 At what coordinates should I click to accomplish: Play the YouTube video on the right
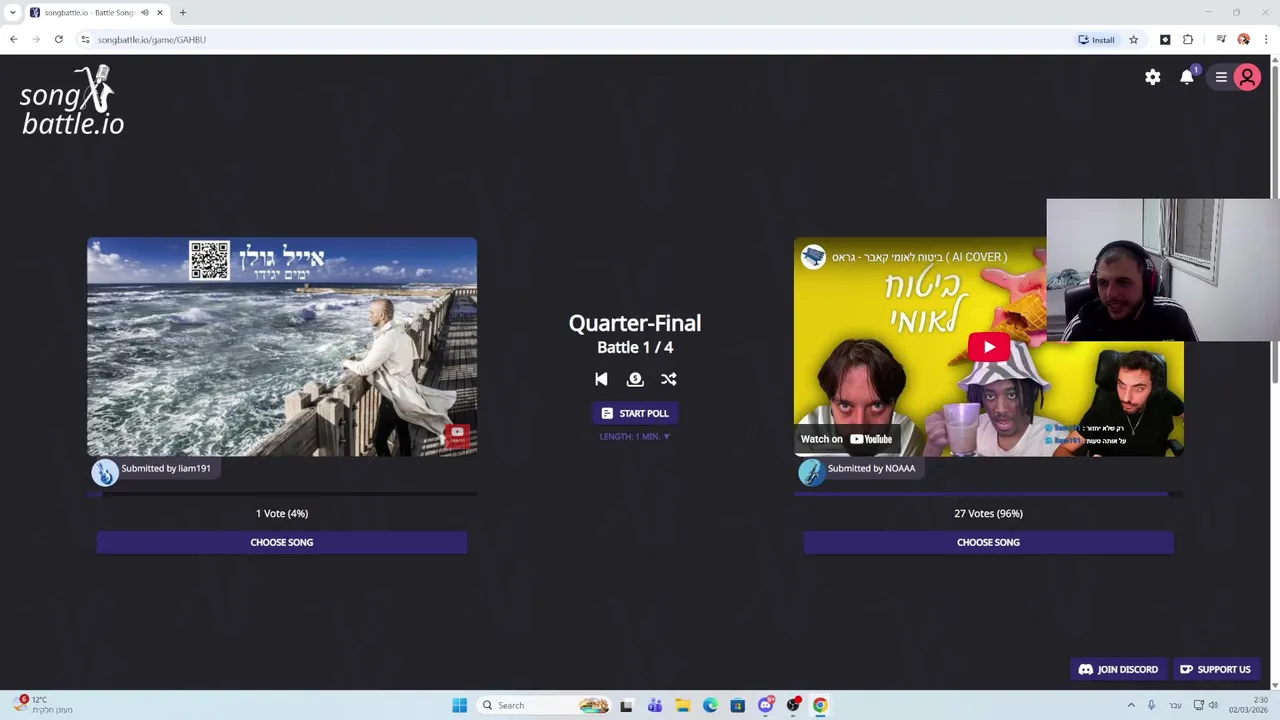[x=989, y=347]
